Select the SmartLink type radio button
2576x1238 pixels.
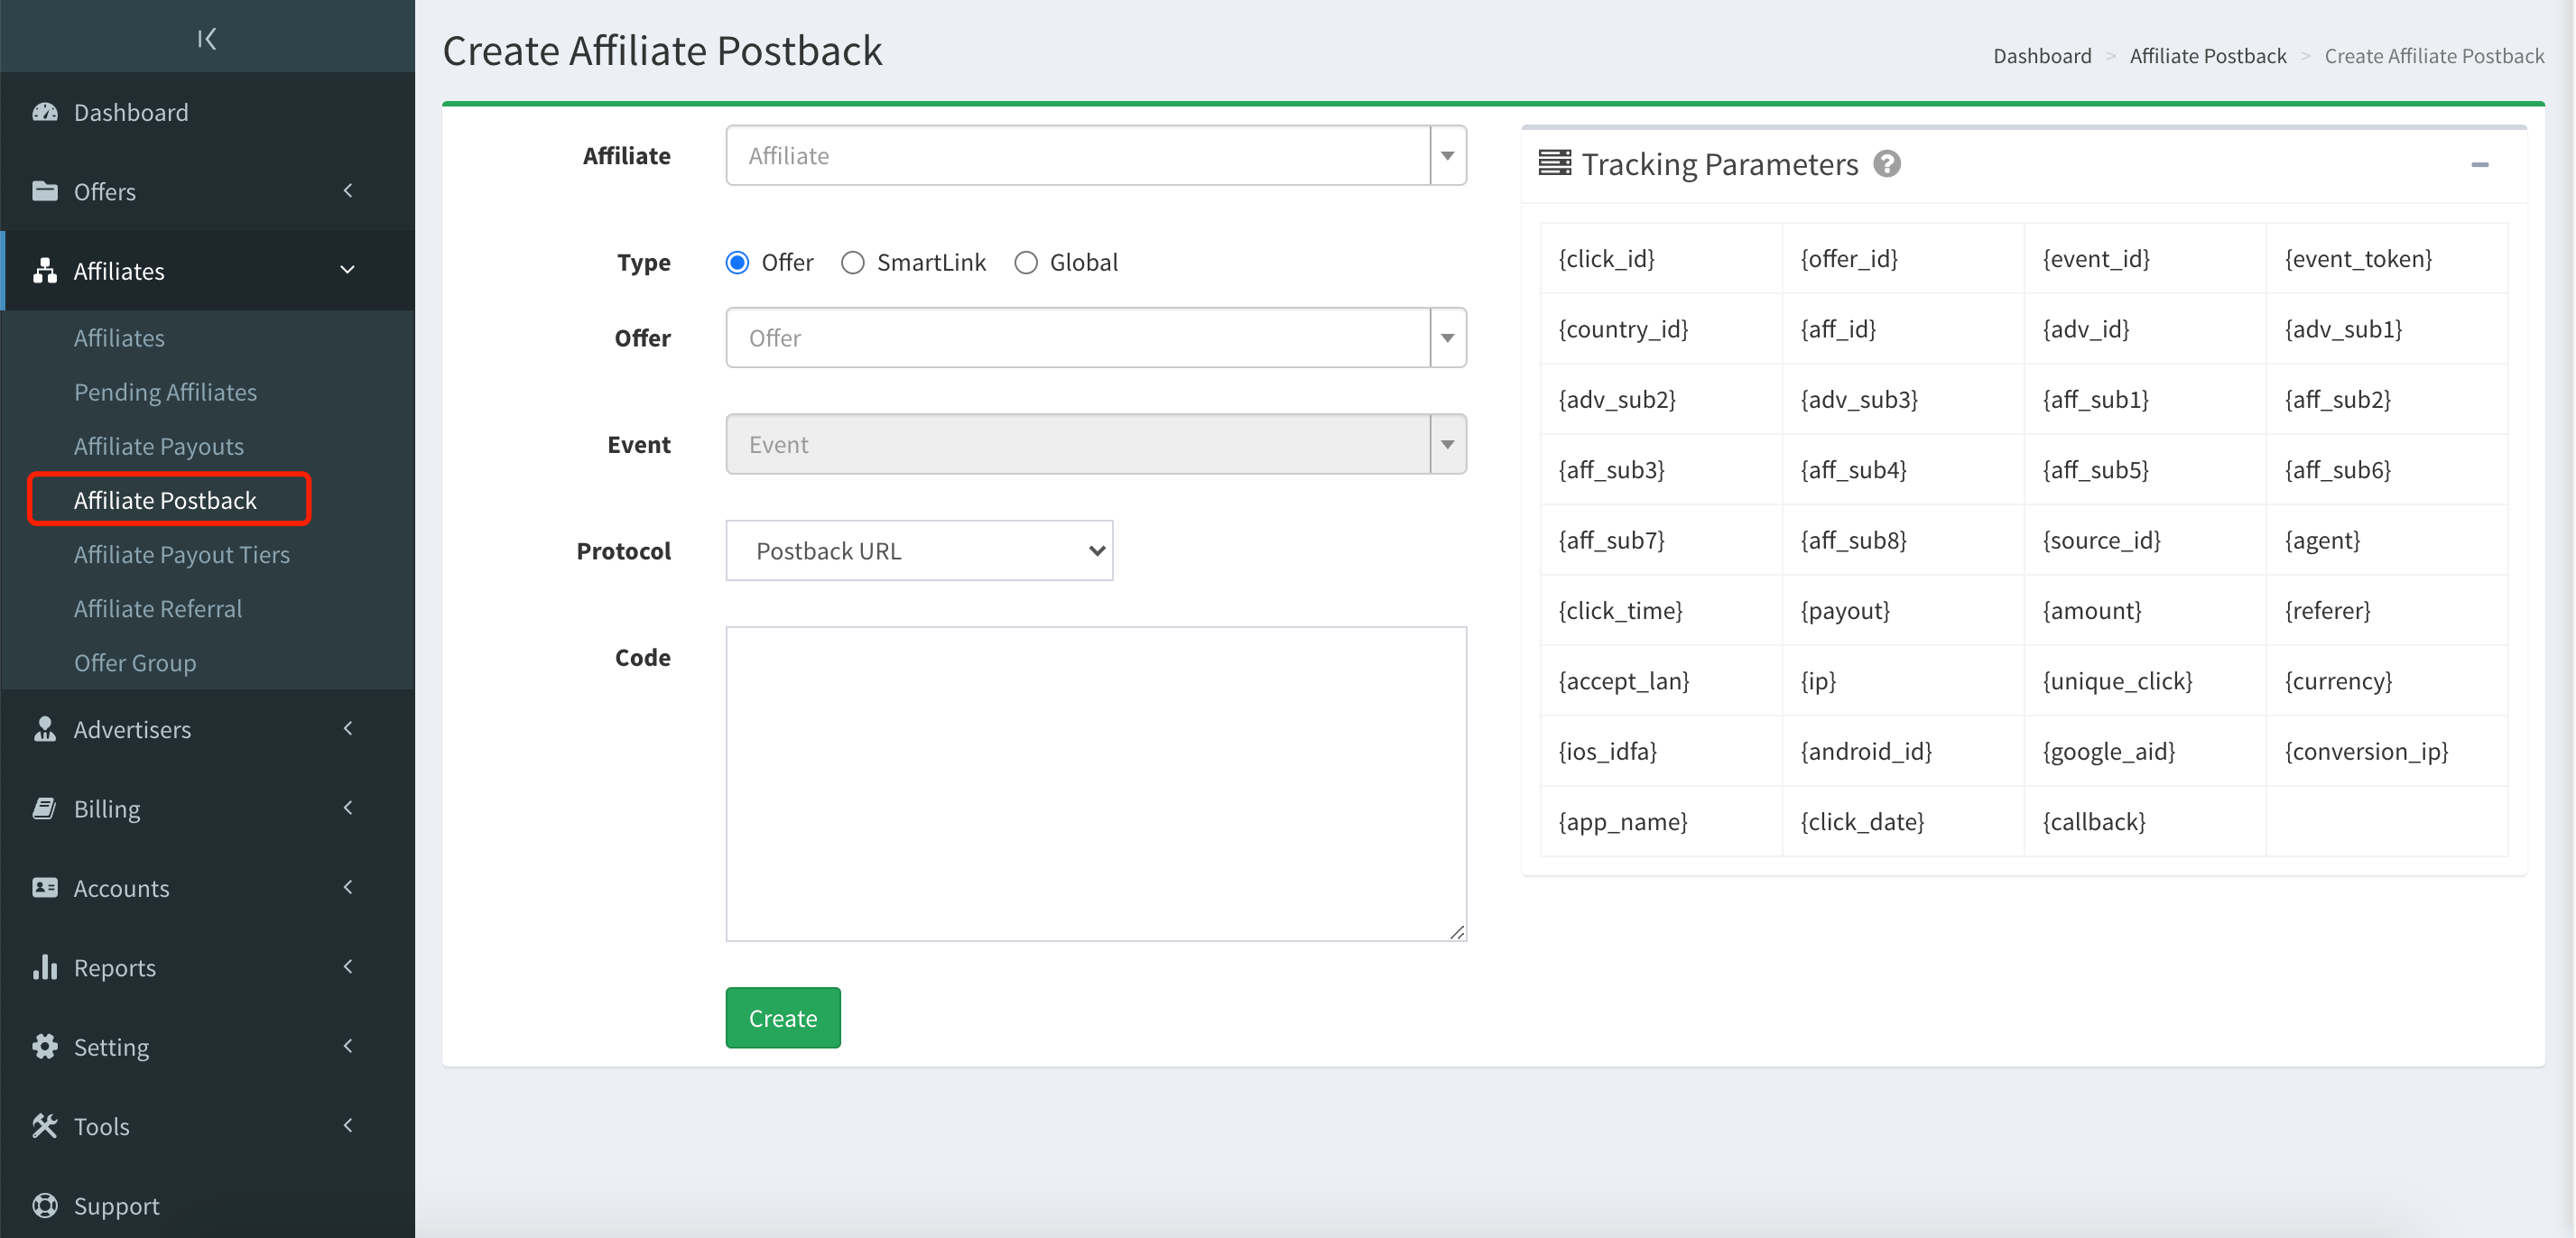tap(852, 262)
